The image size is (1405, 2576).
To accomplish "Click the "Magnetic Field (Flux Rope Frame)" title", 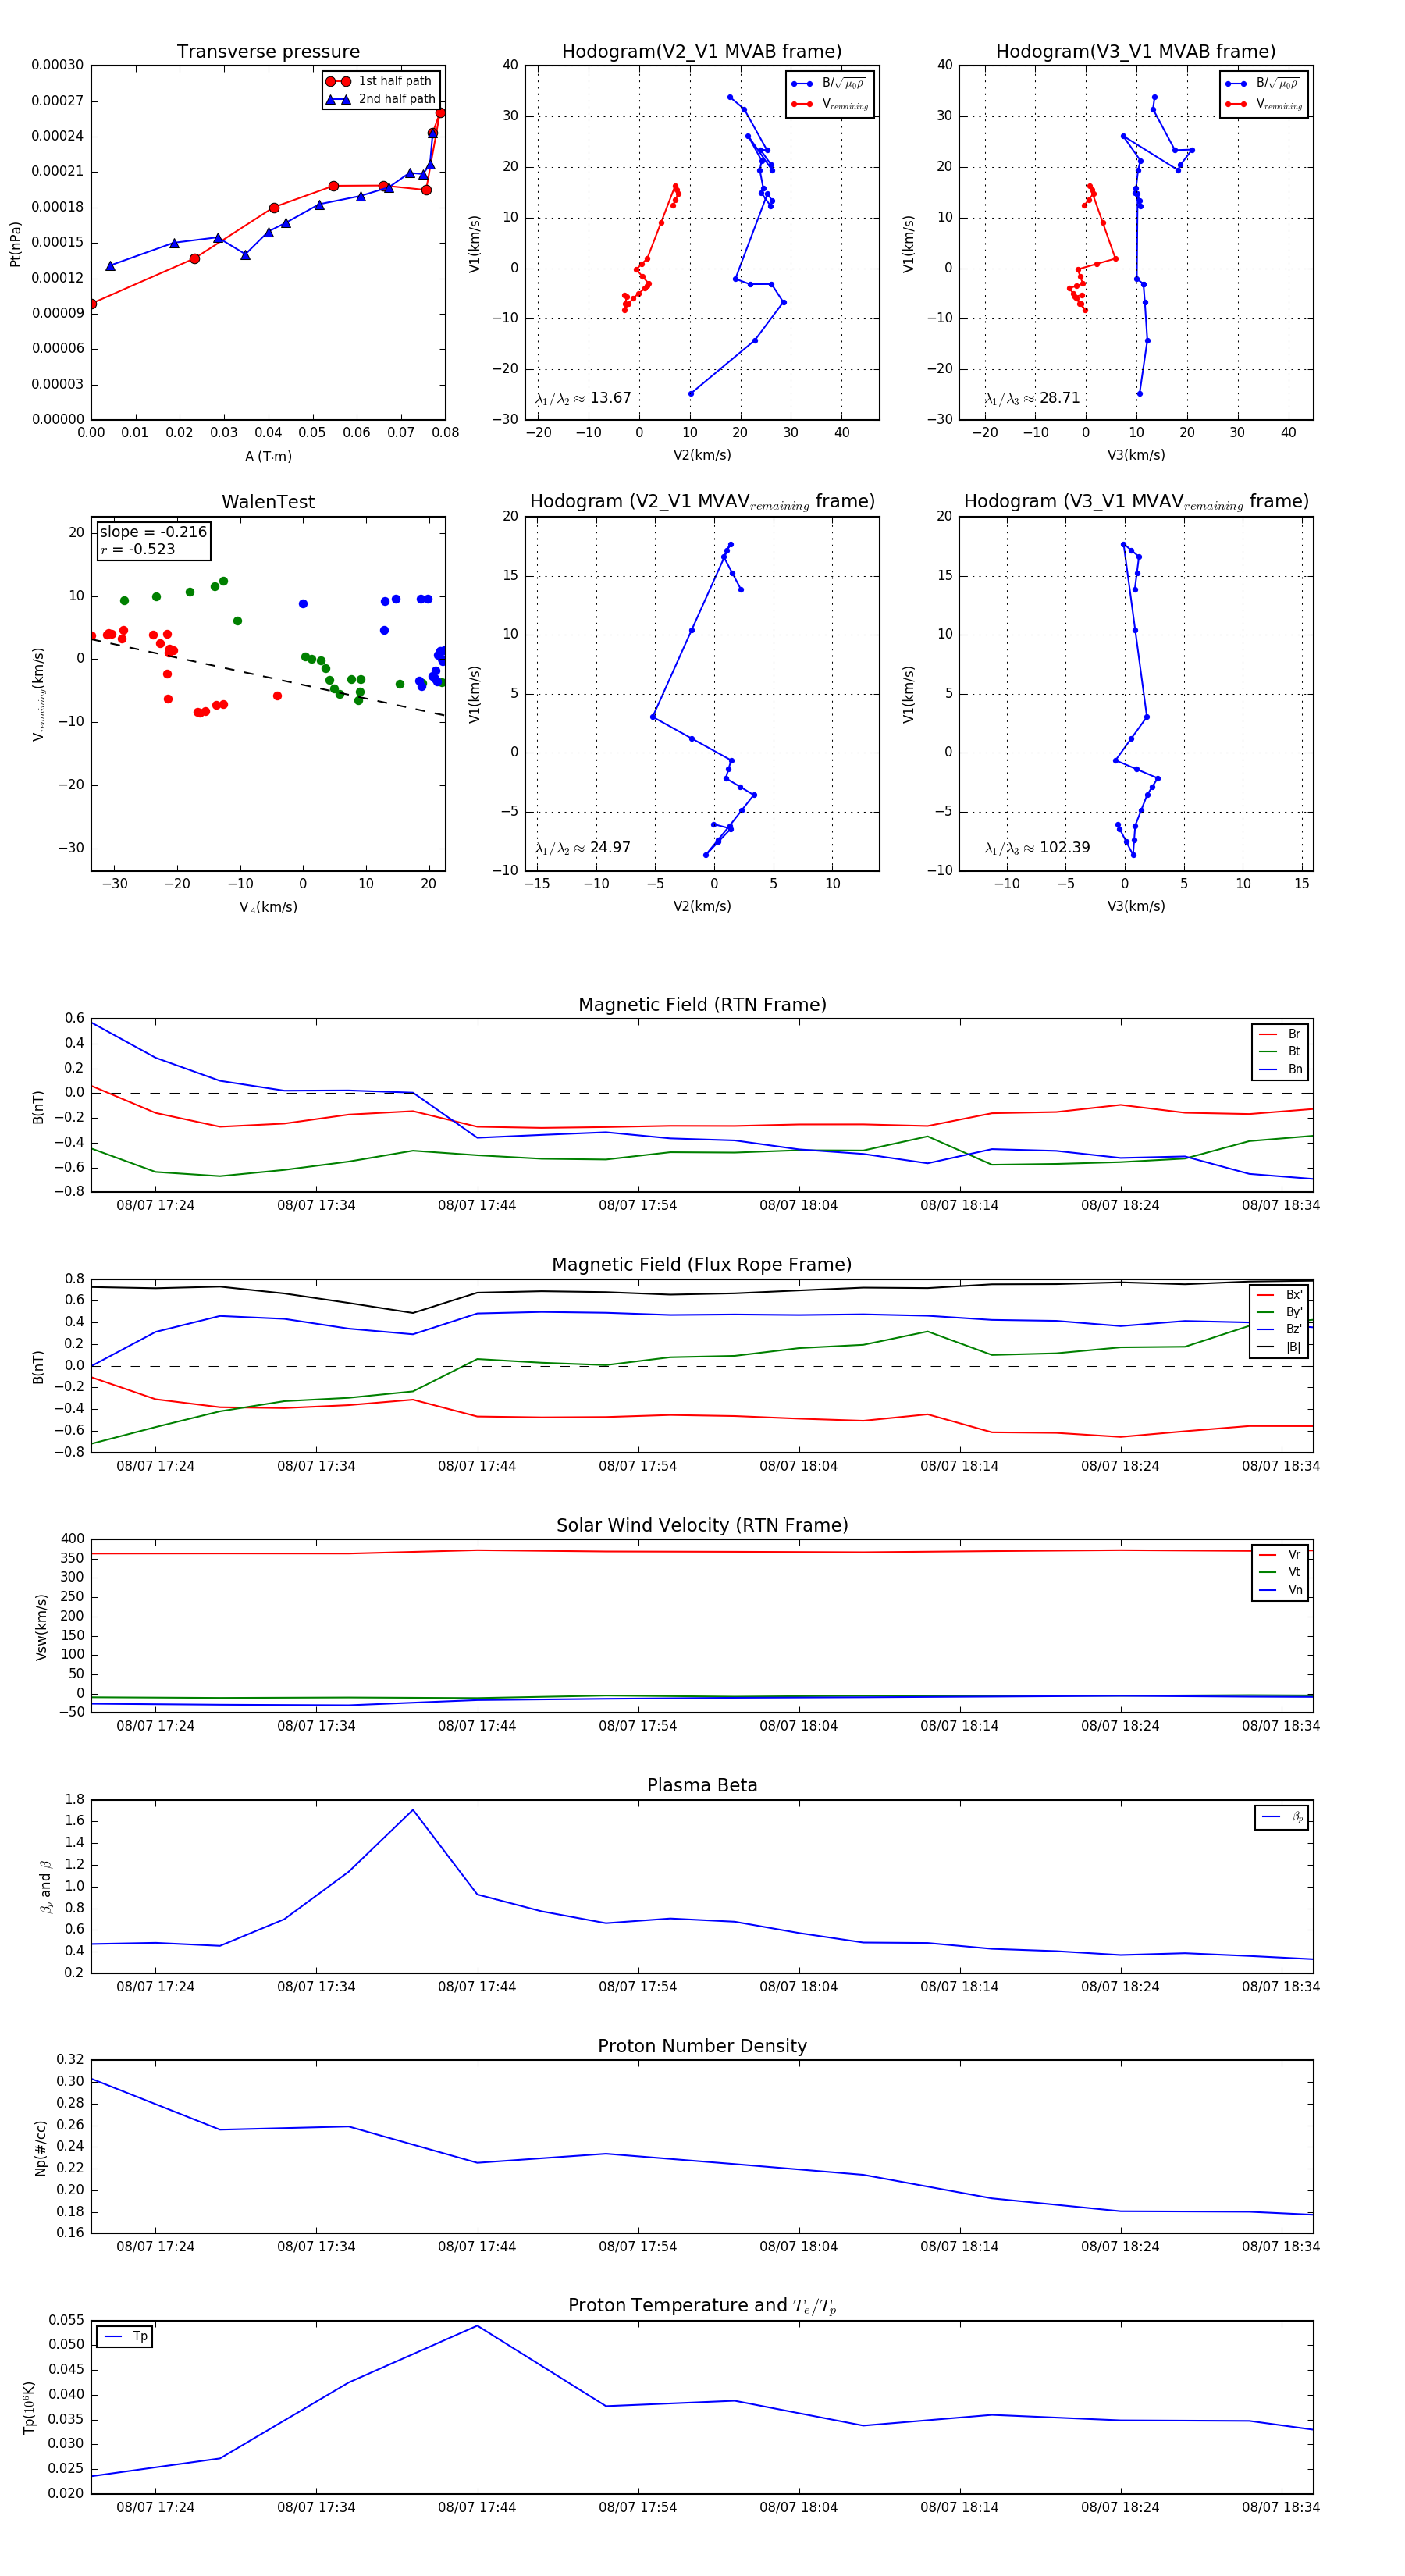I will point(702,1265).
